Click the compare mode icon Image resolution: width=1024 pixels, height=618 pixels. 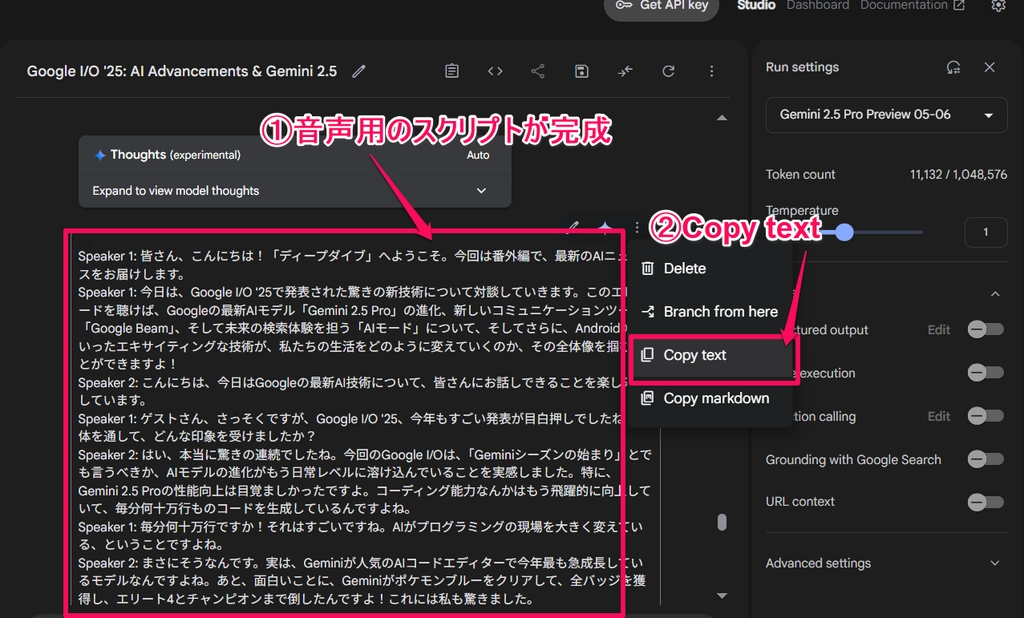coord(625,71)
